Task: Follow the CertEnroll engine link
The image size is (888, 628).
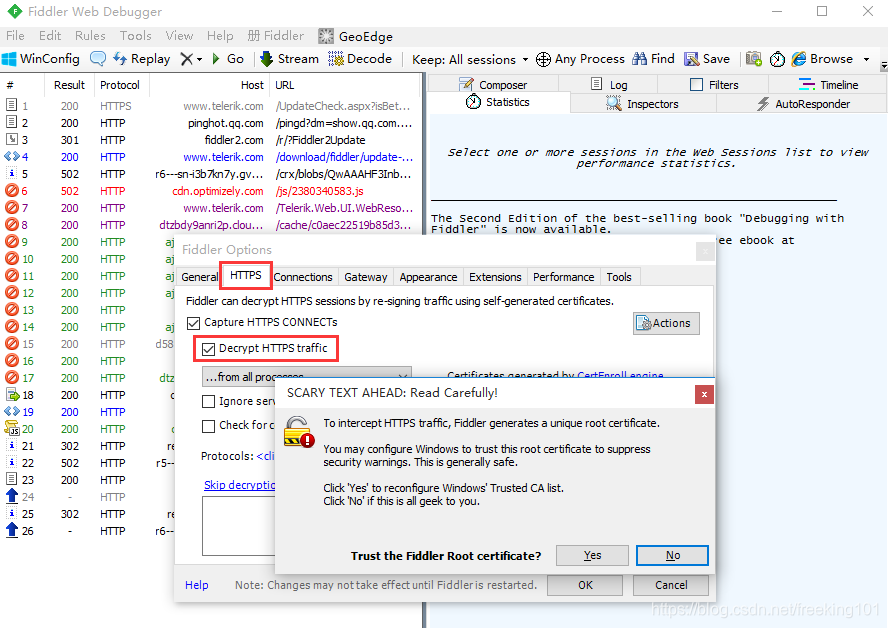Action: point(621,376)
